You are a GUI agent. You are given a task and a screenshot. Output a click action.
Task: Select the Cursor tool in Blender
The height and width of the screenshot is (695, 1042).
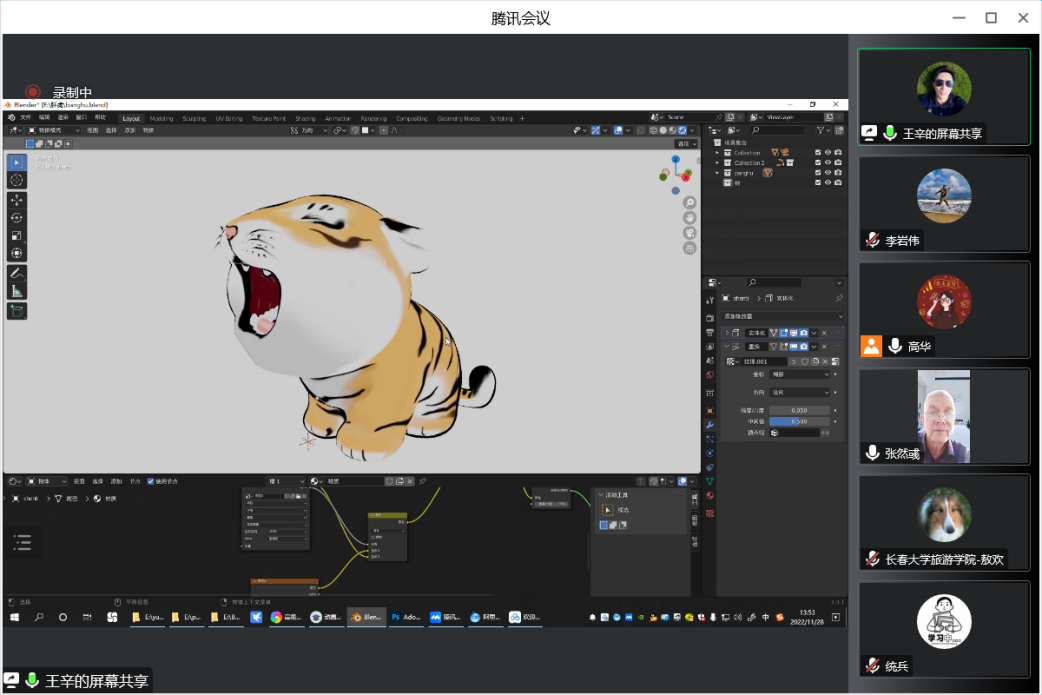pos(17,180)
